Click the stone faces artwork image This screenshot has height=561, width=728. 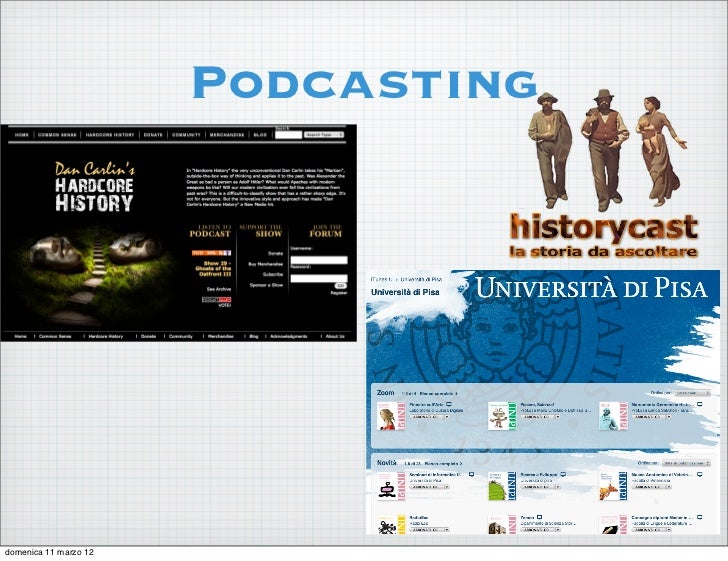tap(95, 274)
